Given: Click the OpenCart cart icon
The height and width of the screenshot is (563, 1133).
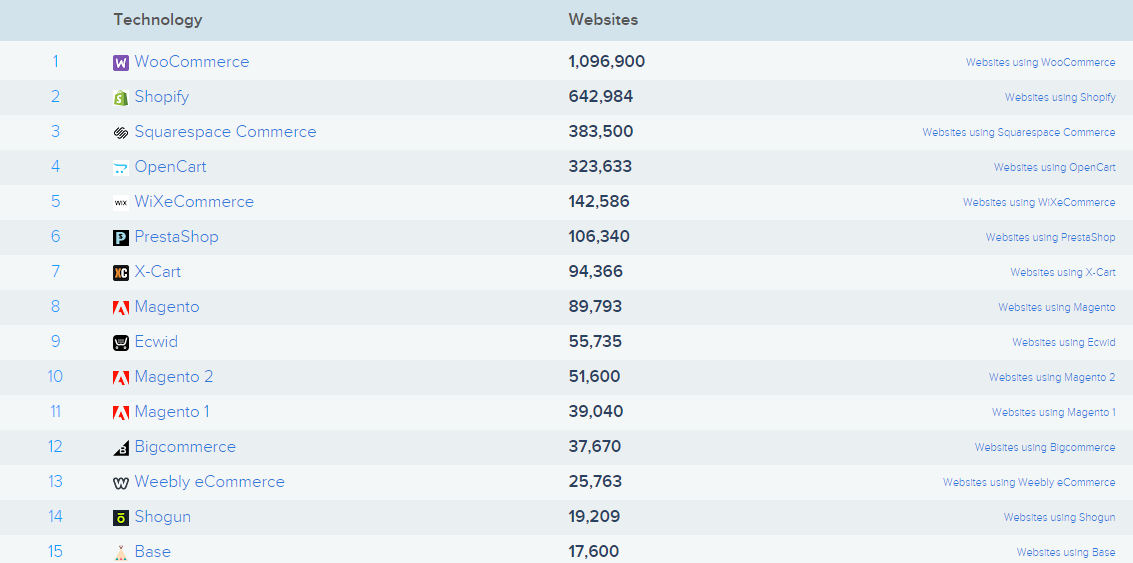Looking at the screenshot, I should [121, 168].
